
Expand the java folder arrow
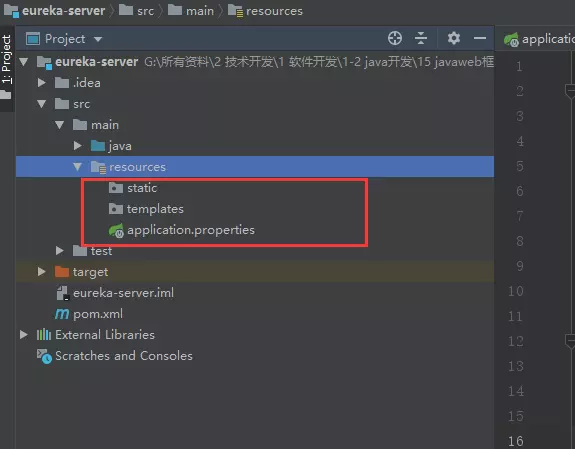(77, 146)
